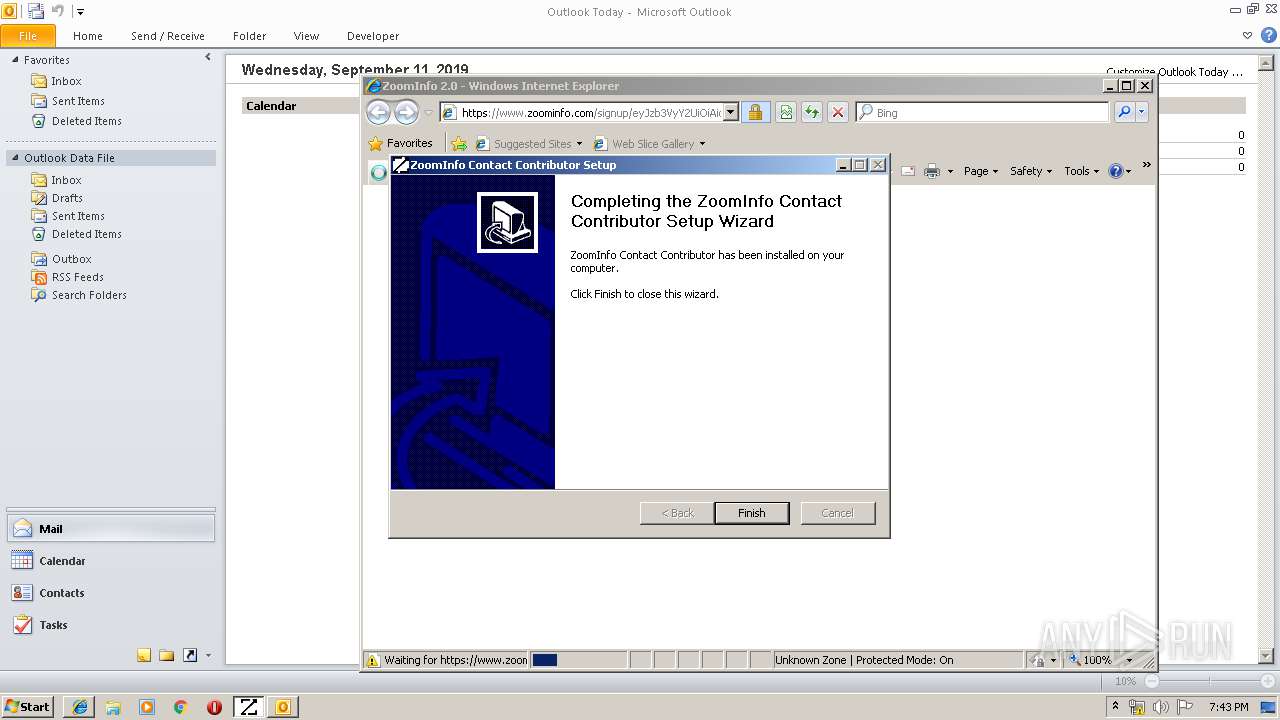Click the IE print icon

[x=932, y=171]
